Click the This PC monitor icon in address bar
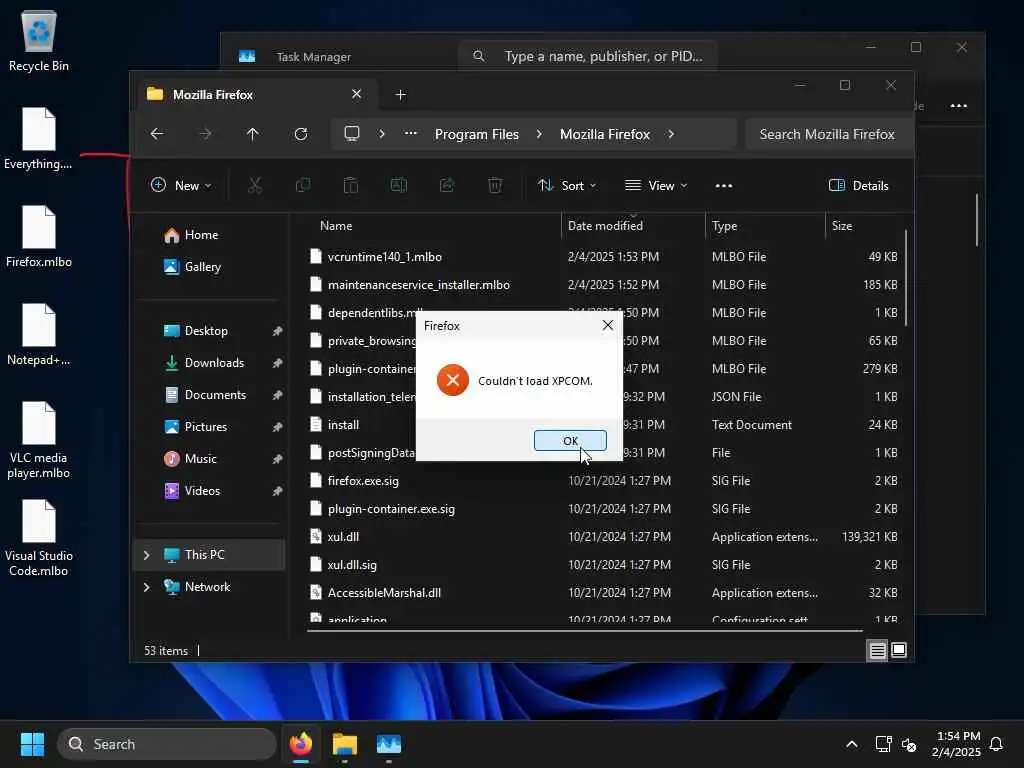 (x=352, y=134)
